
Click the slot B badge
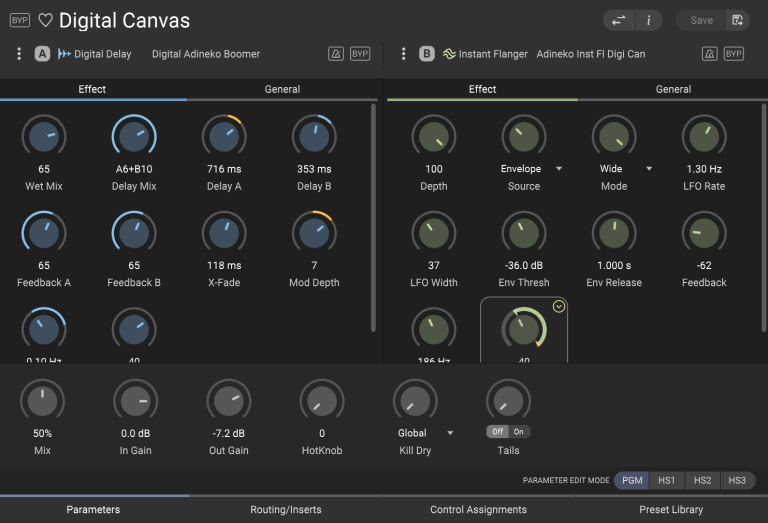click(x=427, y=54)
